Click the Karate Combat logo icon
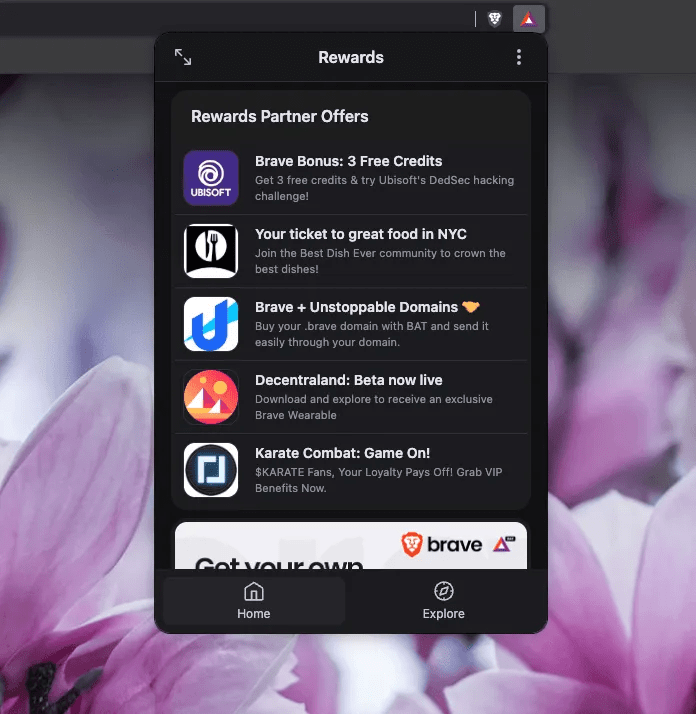This screenshot has width=696, height=714. [211, 470]
